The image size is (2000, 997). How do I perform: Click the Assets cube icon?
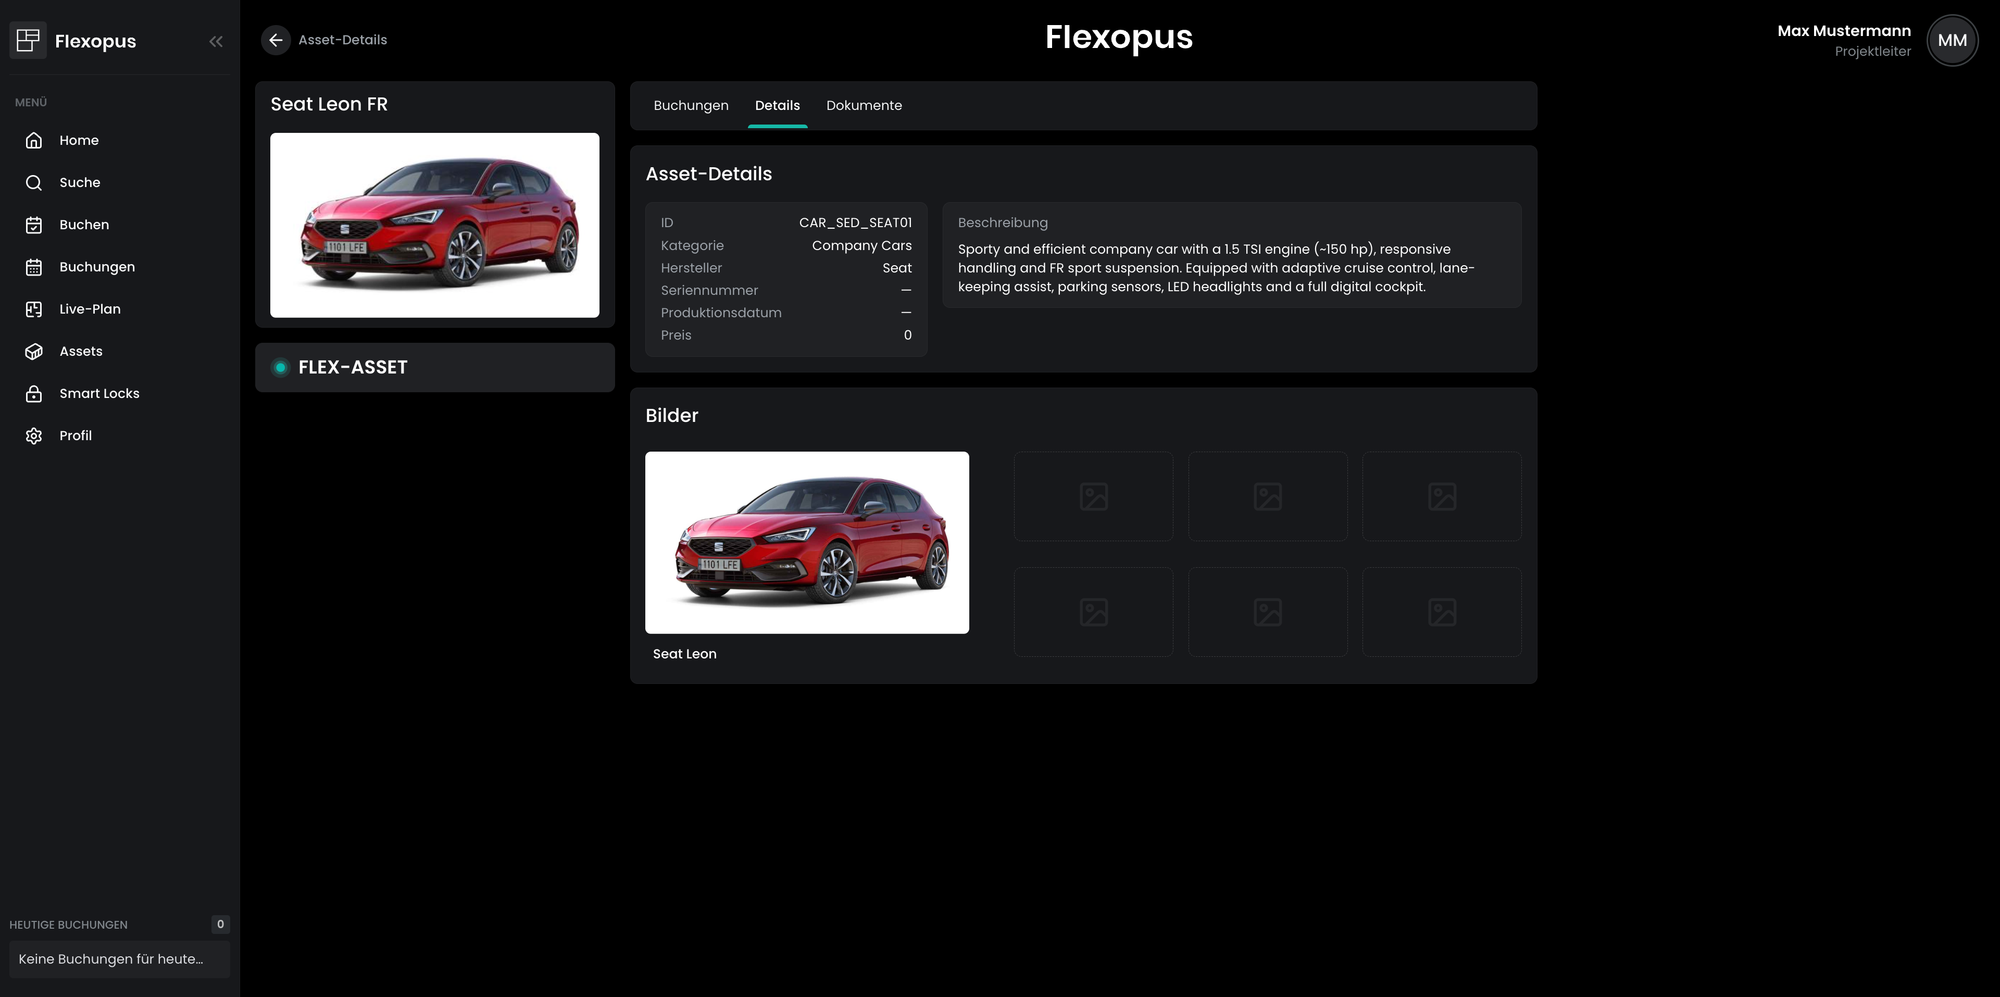click(x=34, y=352)
